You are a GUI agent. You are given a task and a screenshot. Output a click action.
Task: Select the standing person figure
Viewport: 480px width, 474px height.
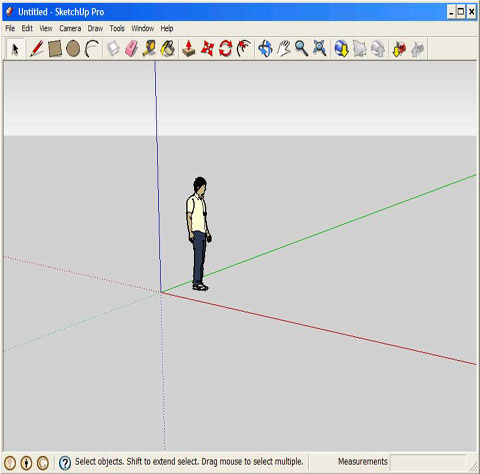point(199,234)
